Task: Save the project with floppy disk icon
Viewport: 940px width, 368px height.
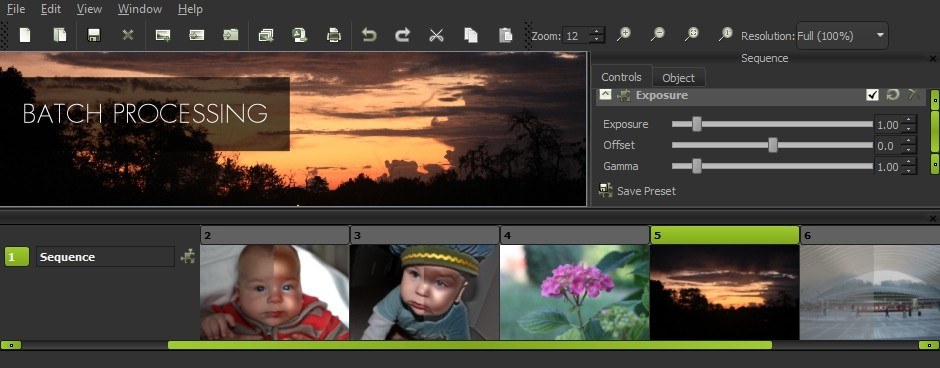Action: [94, 35]
